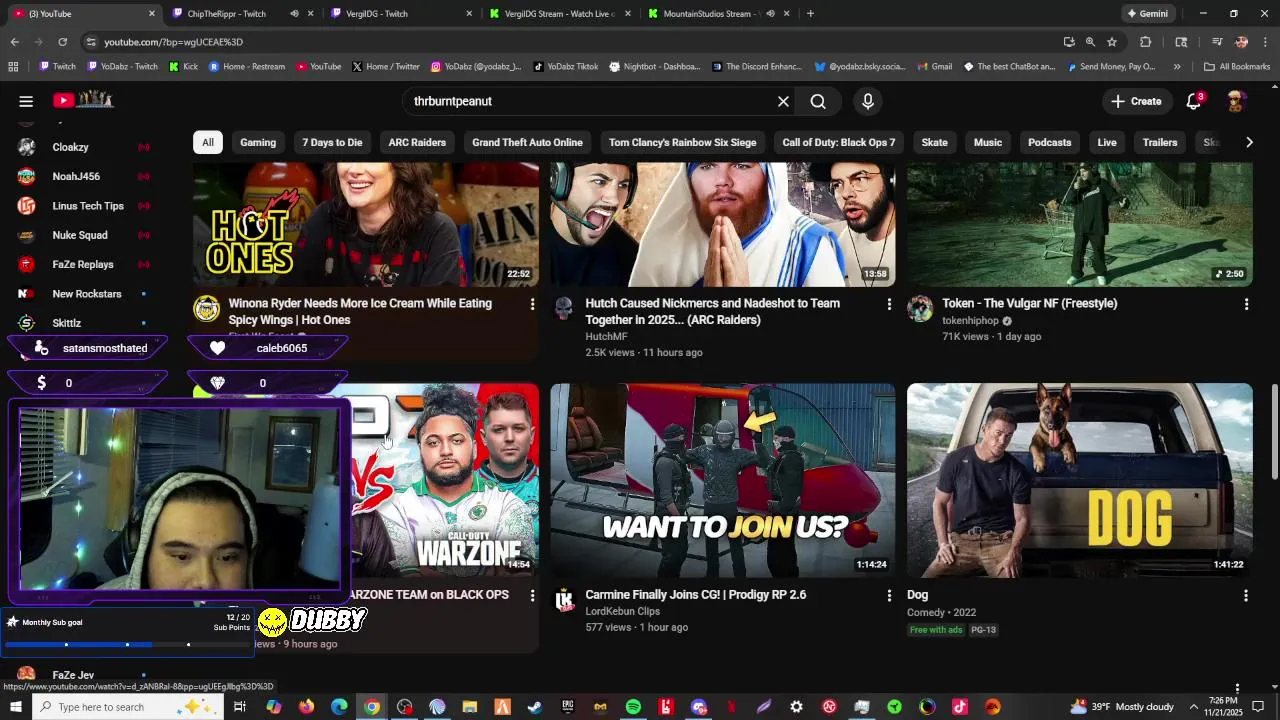1280x720 pixels.
Task: Open options menu for Token freestyle video
Action: click(1246, 304)
